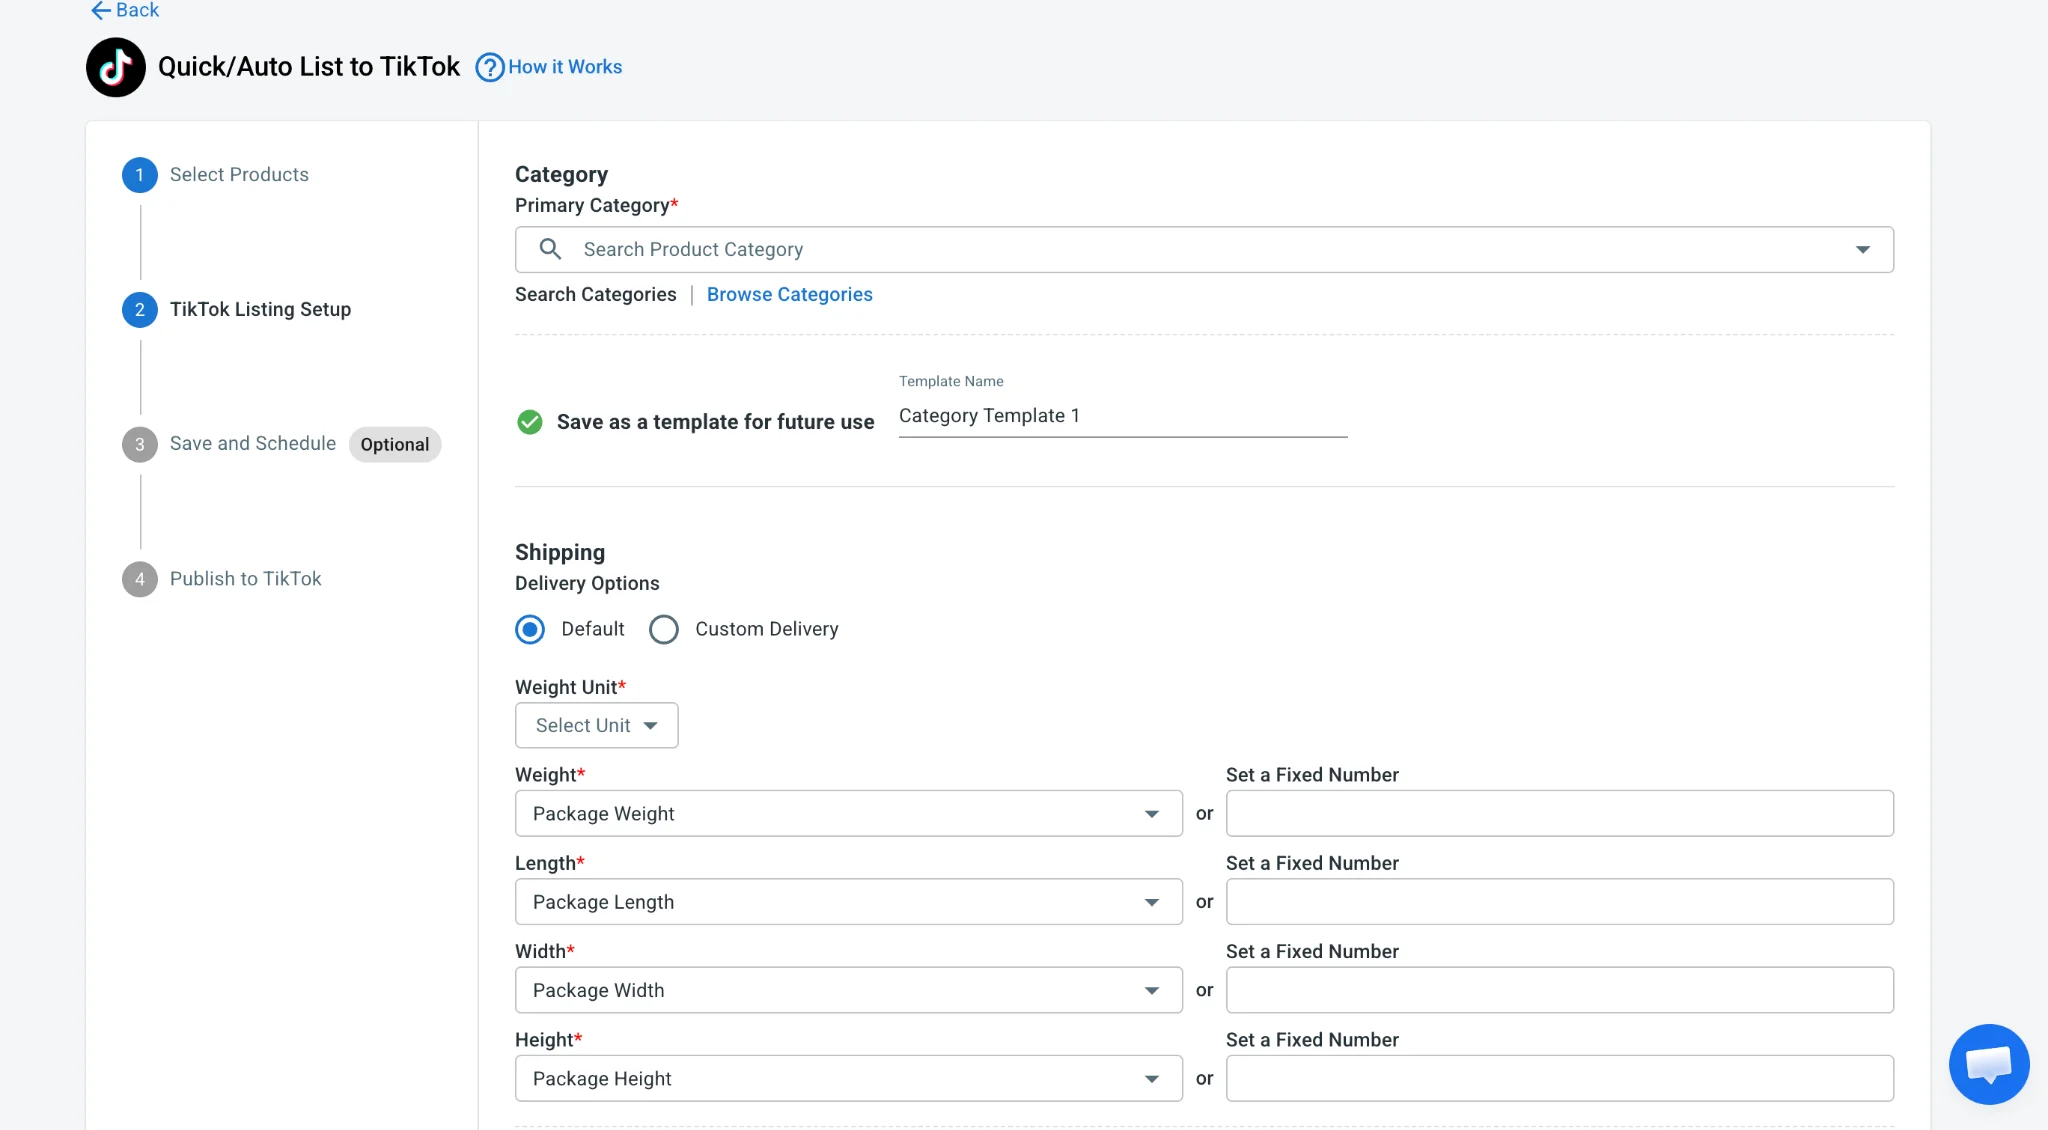Click step 2 circle for TikTok Listing Setup
The width and height of the screenshot is (2048, 1130).
pos(140,310)
